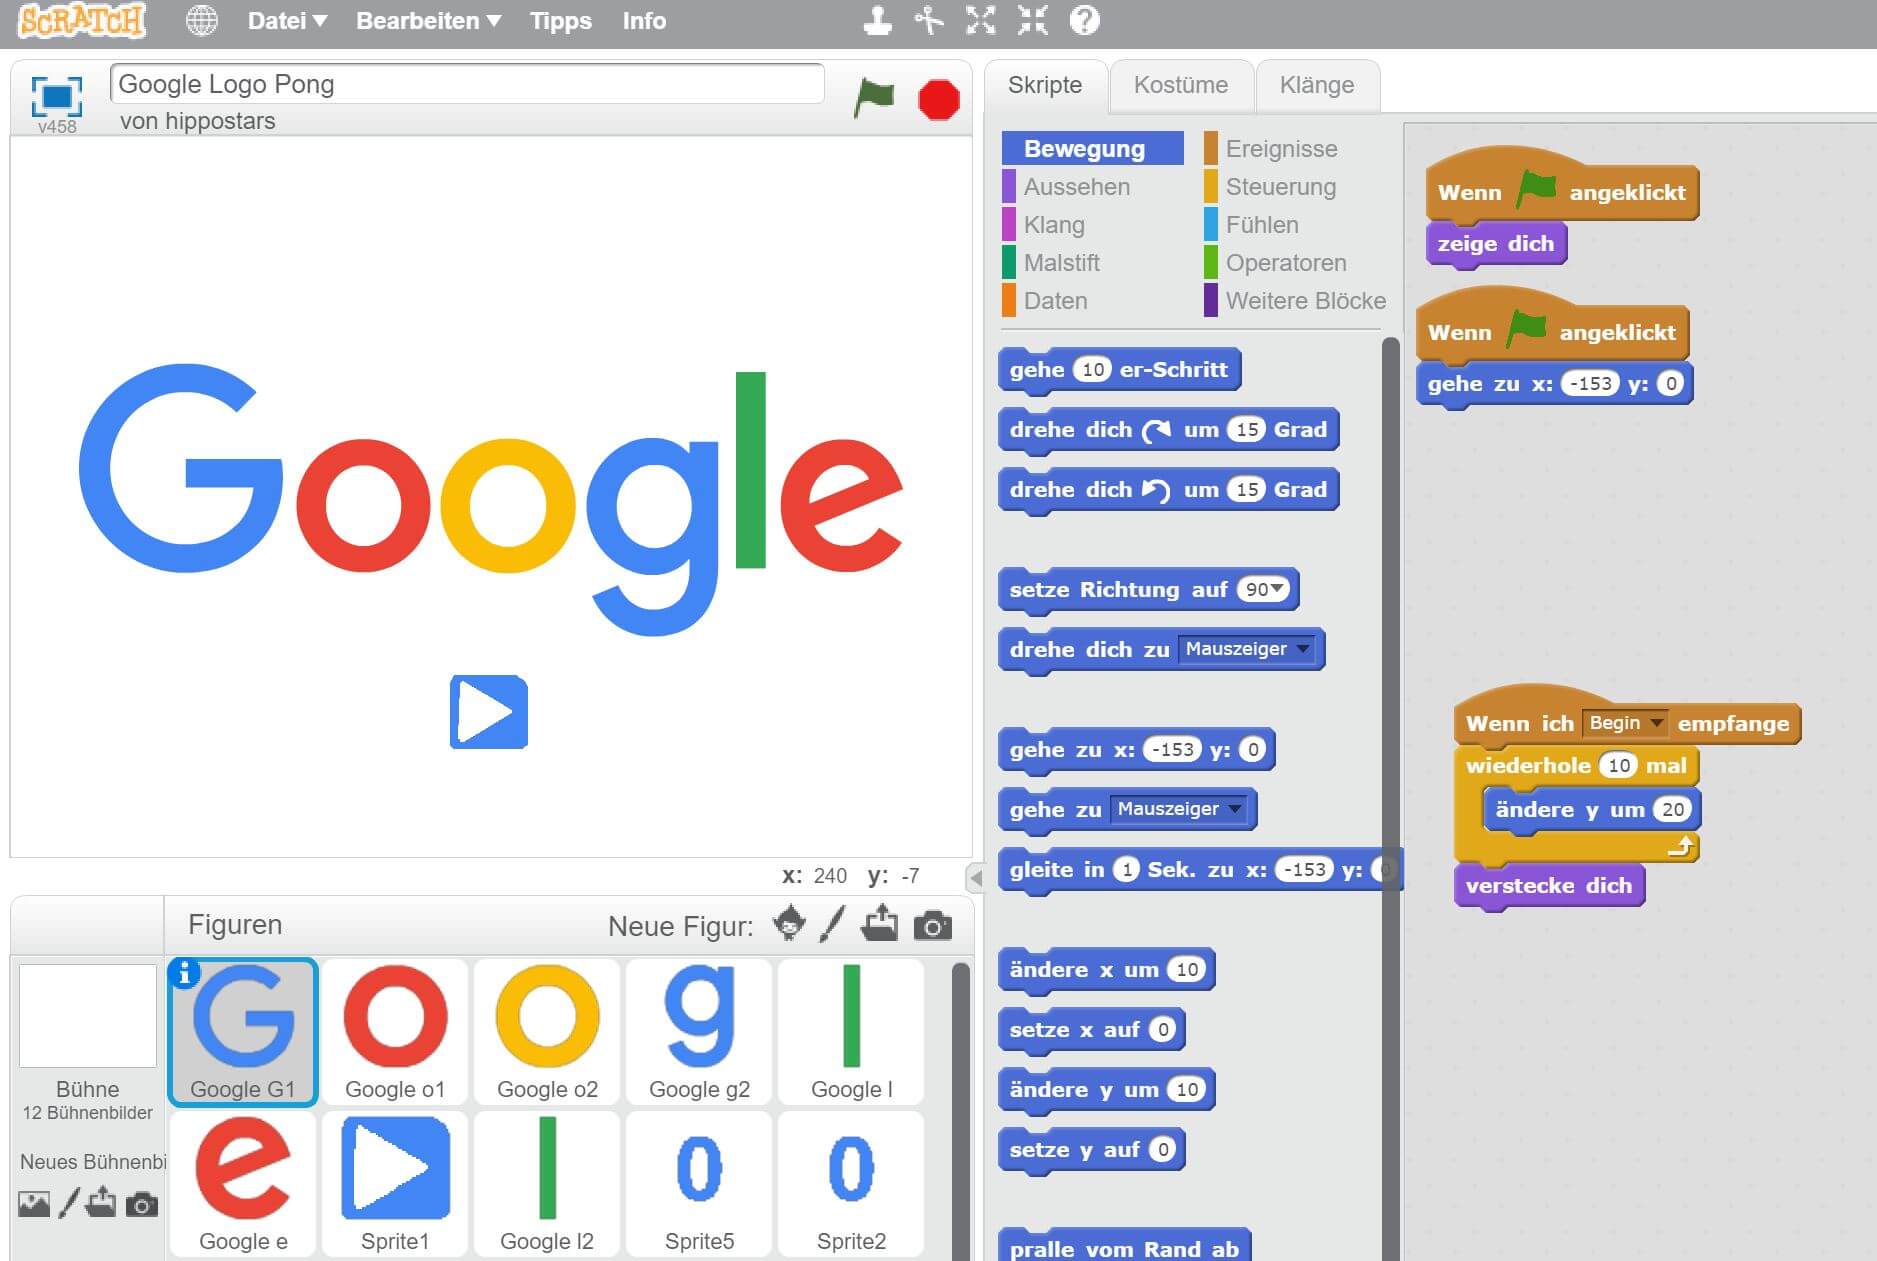The width and height of the screenshot is (1877, 1261).
Task: Switch to the Klänge tab
Action: 1316,85
